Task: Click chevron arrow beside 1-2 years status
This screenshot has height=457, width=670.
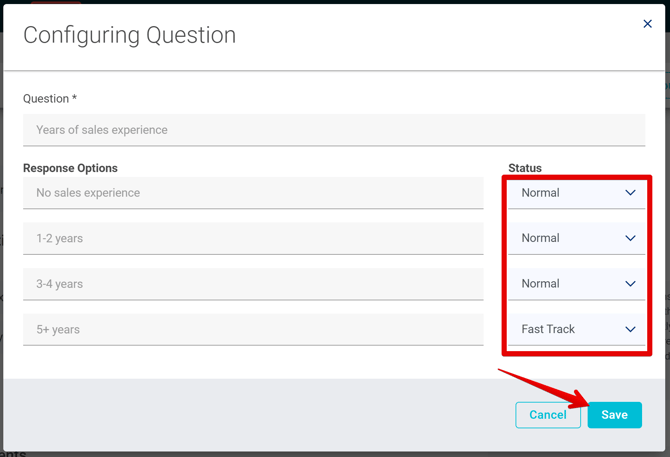Action: click(630, 238)
